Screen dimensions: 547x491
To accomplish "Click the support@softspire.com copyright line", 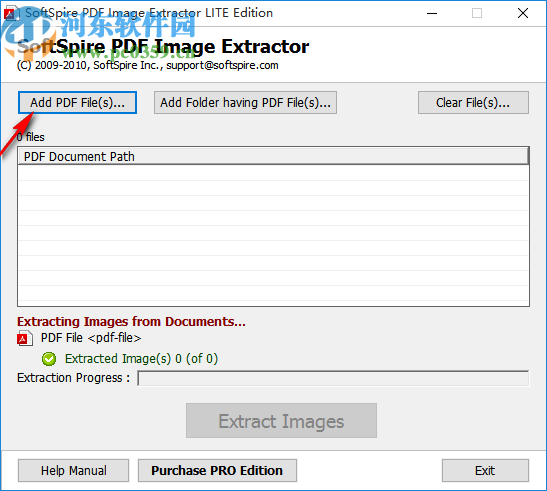I will pyautogui.click(x=148, y=65).
